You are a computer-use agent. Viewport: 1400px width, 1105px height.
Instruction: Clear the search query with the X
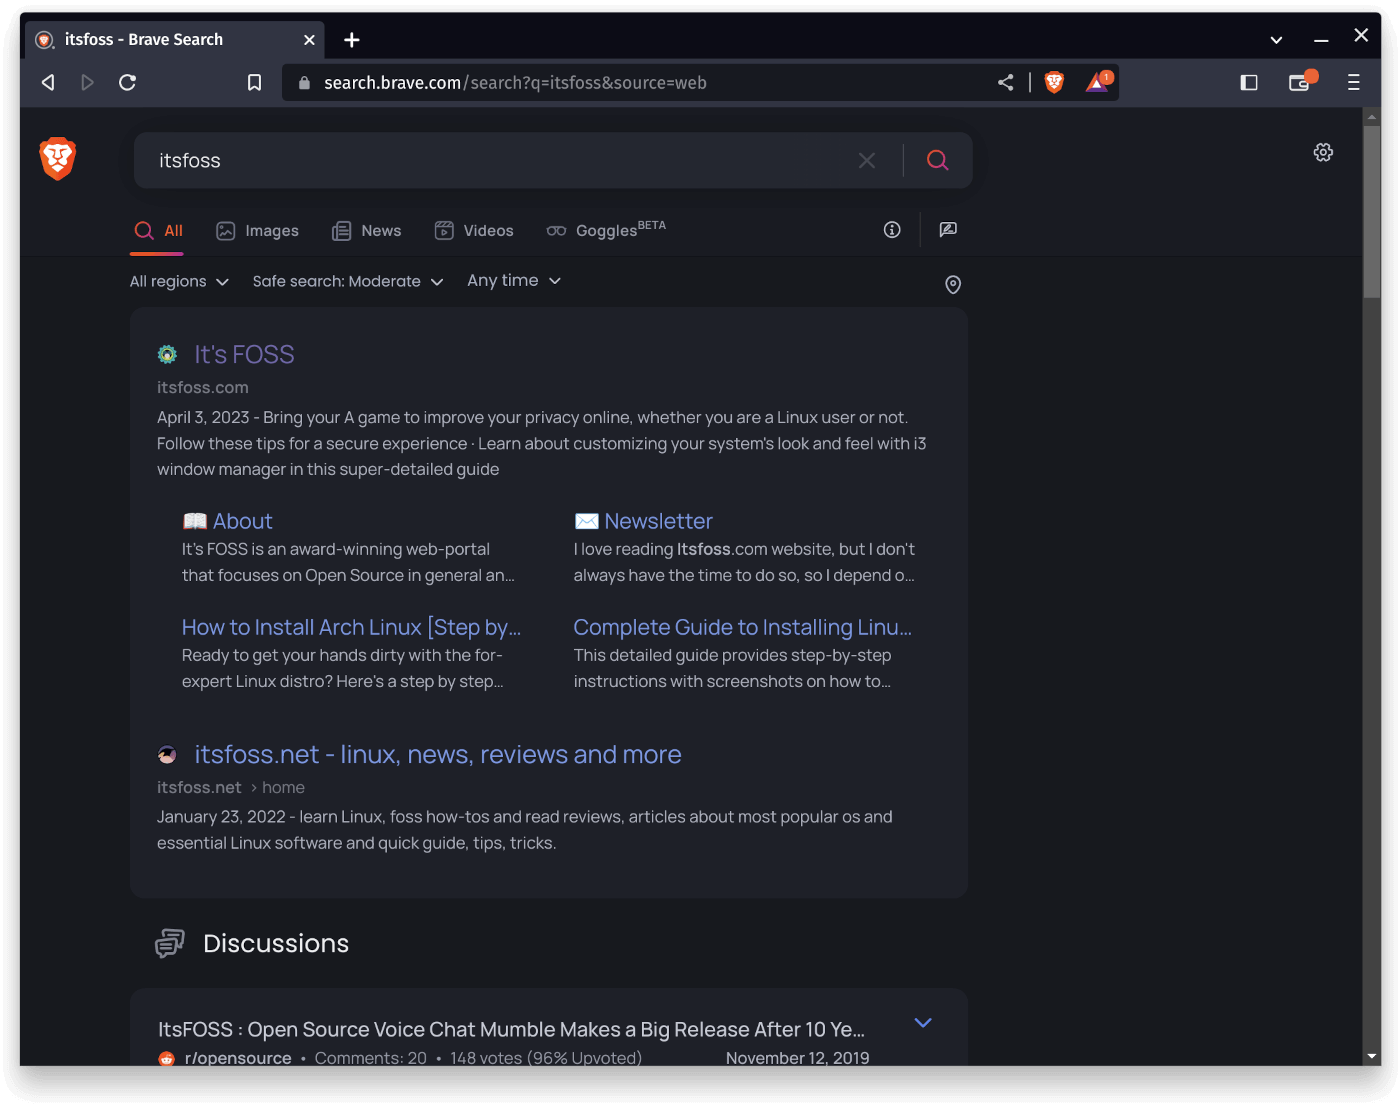[x=866, y=160]
